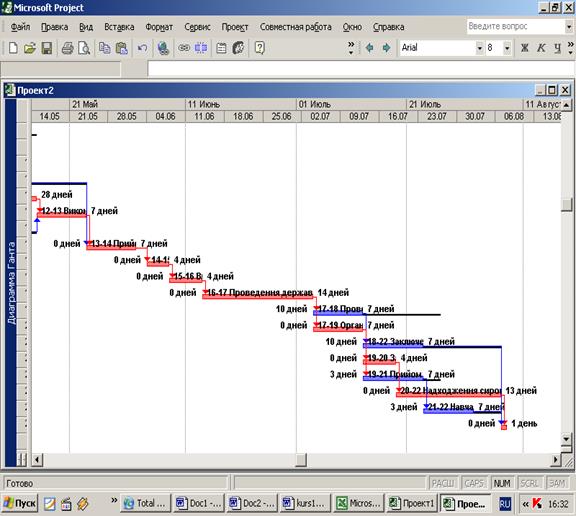
Task: Open help question mark icon
Action: (x=259, y=48)
